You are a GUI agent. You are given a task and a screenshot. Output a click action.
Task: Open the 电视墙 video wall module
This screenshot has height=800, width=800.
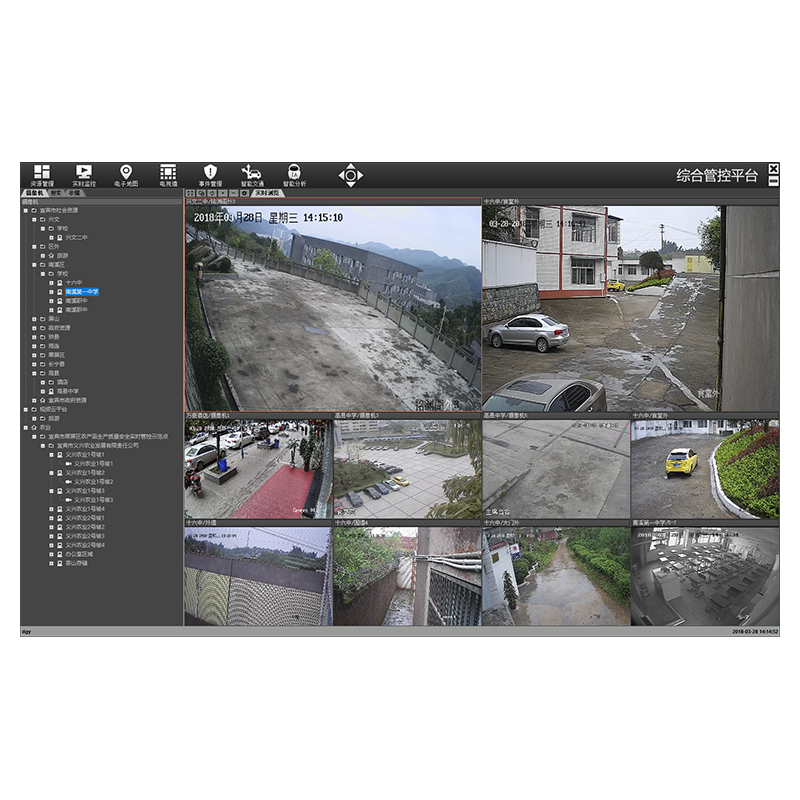tap(168, 175)
